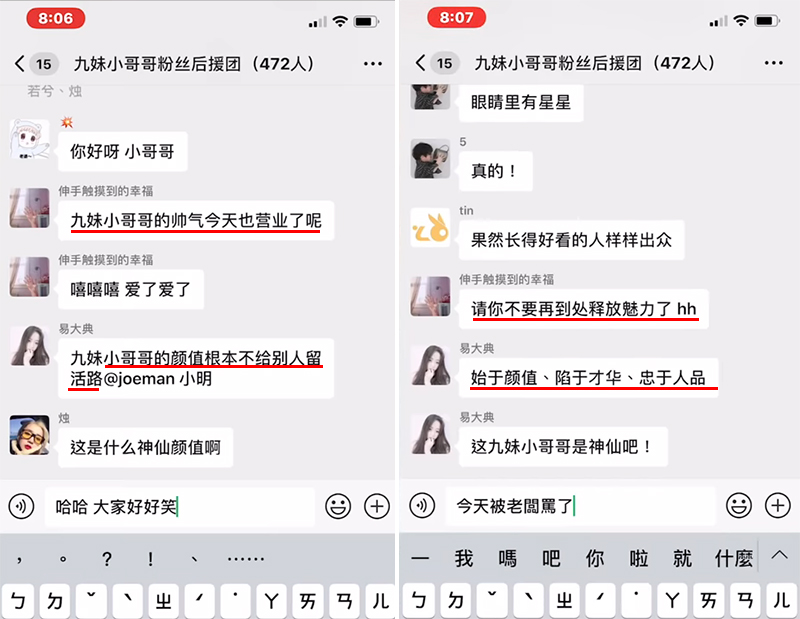
Task: Tap the ㄦ key on right keyboard
Action: [782, 601]
